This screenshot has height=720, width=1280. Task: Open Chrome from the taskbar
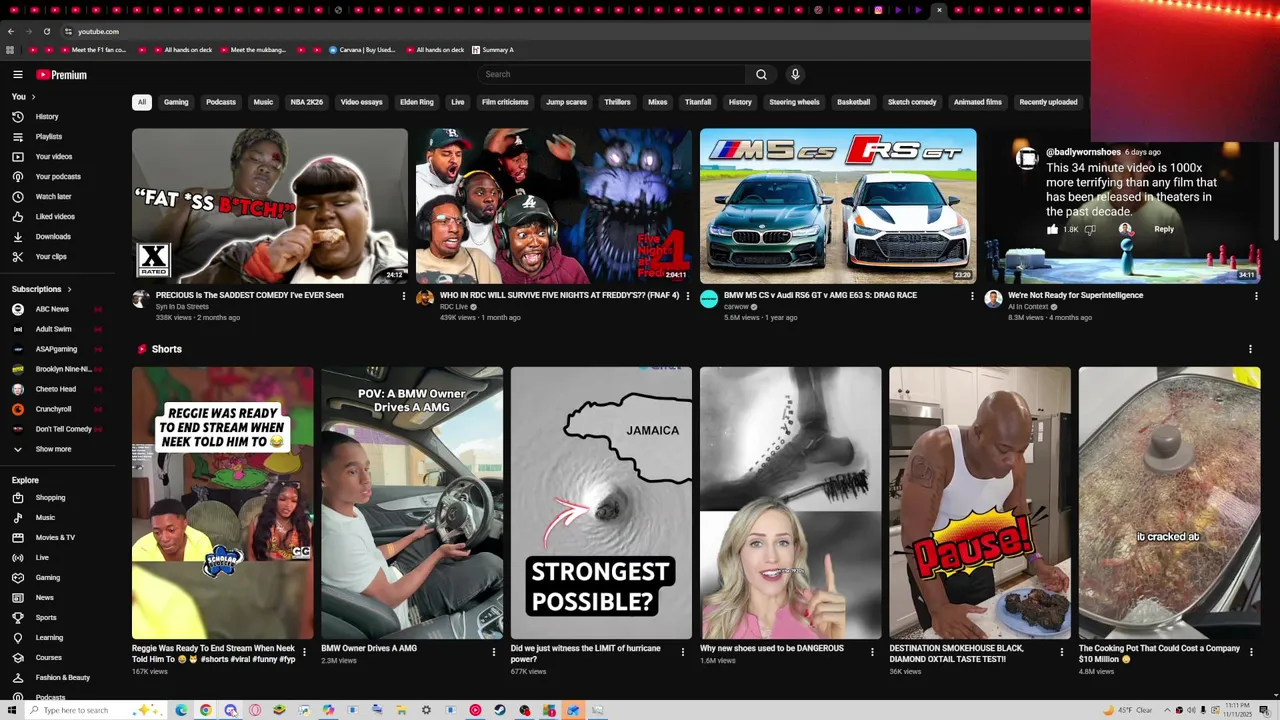(x=205, y=710)
